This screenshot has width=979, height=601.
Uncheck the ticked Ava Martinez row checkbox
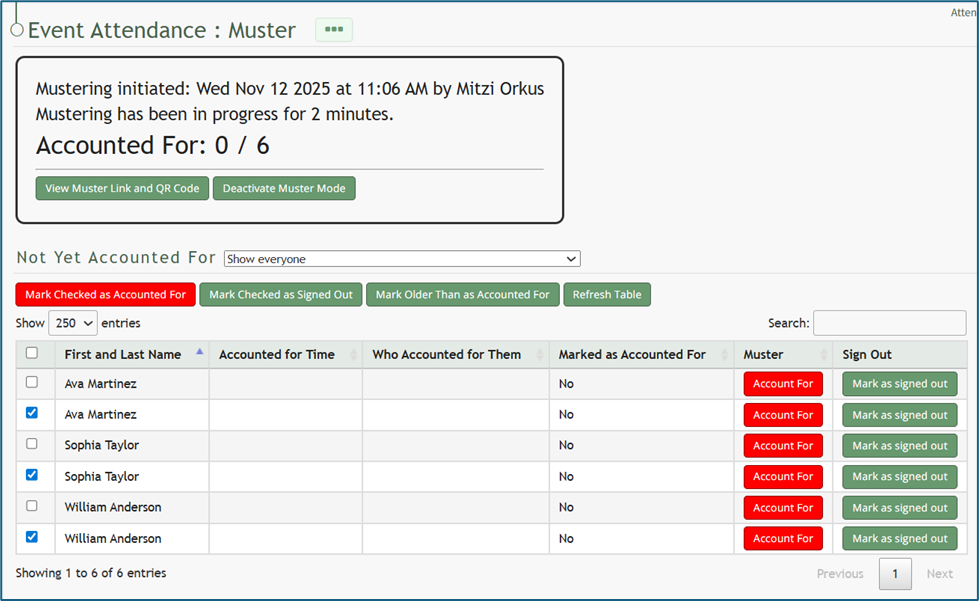click(32, 413)
